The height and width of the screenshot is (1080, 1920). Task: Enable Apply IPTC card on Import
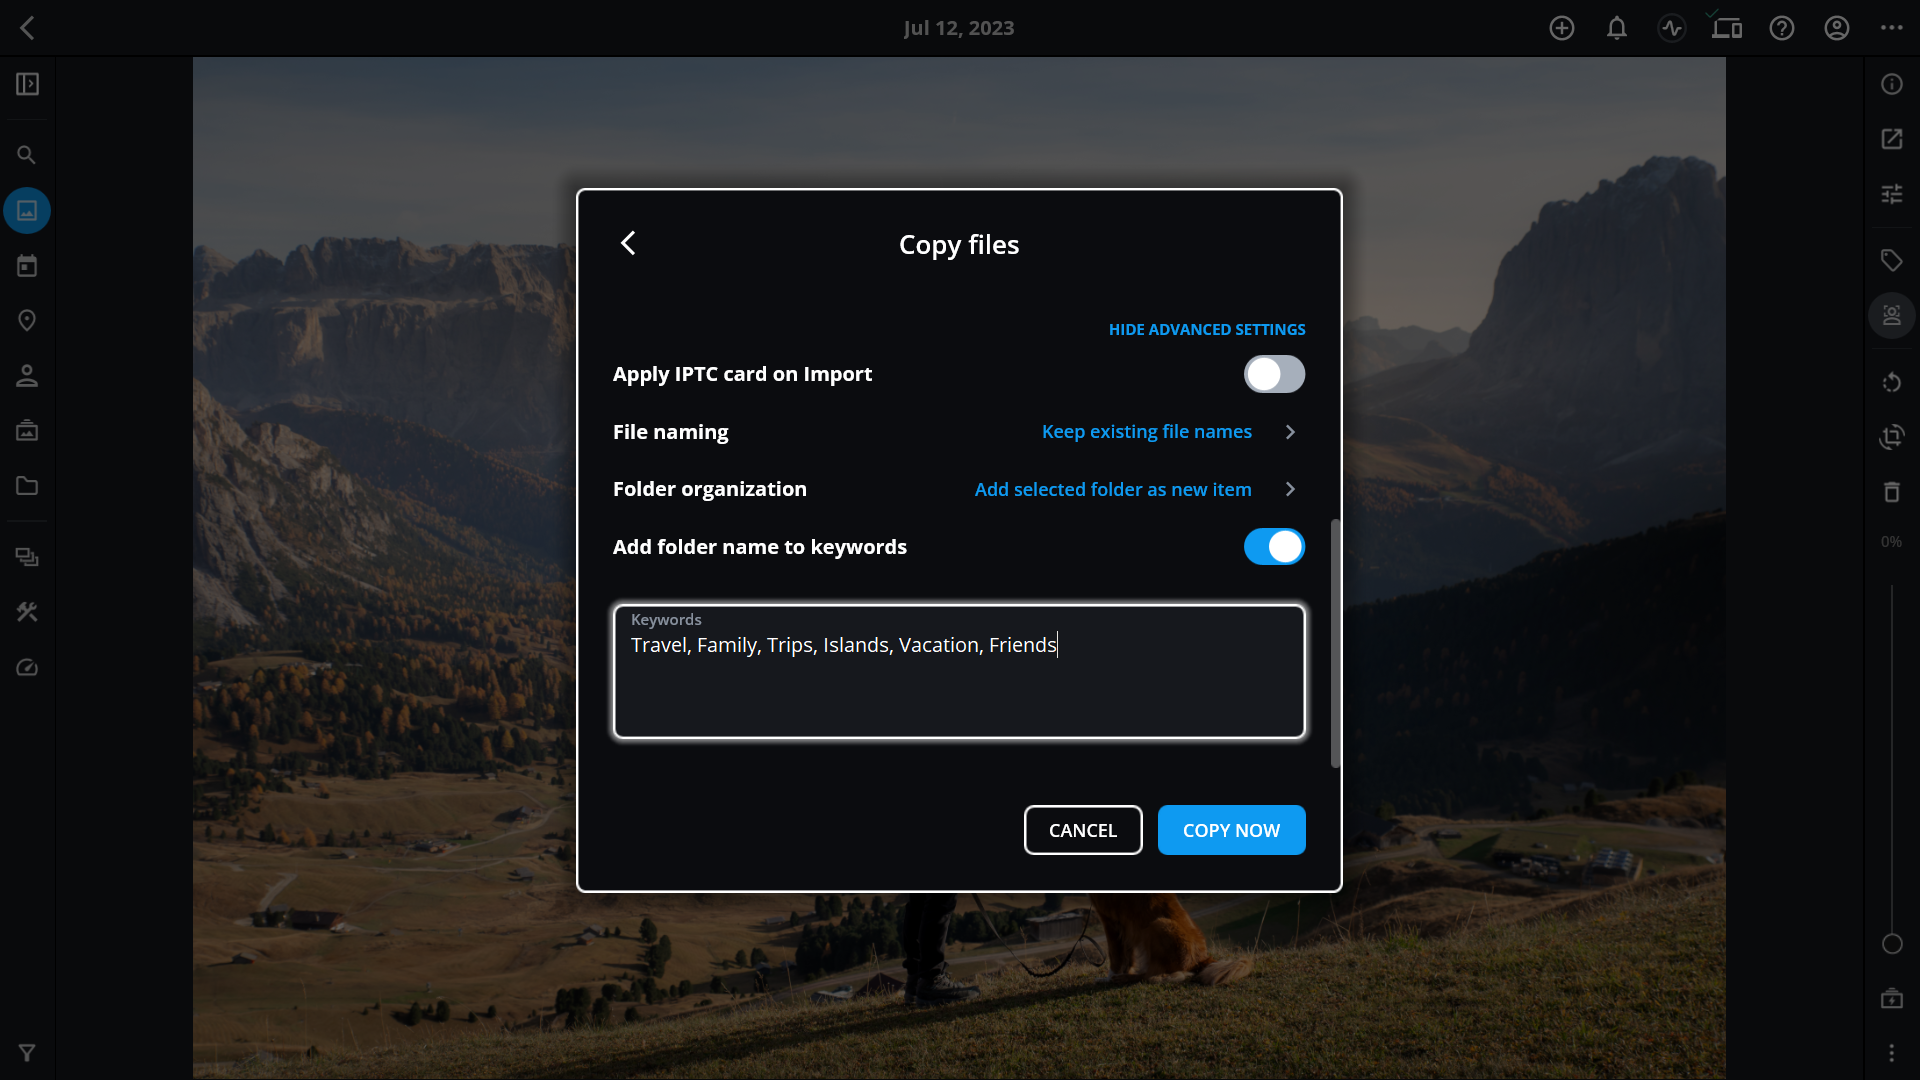coord(1274,374)
